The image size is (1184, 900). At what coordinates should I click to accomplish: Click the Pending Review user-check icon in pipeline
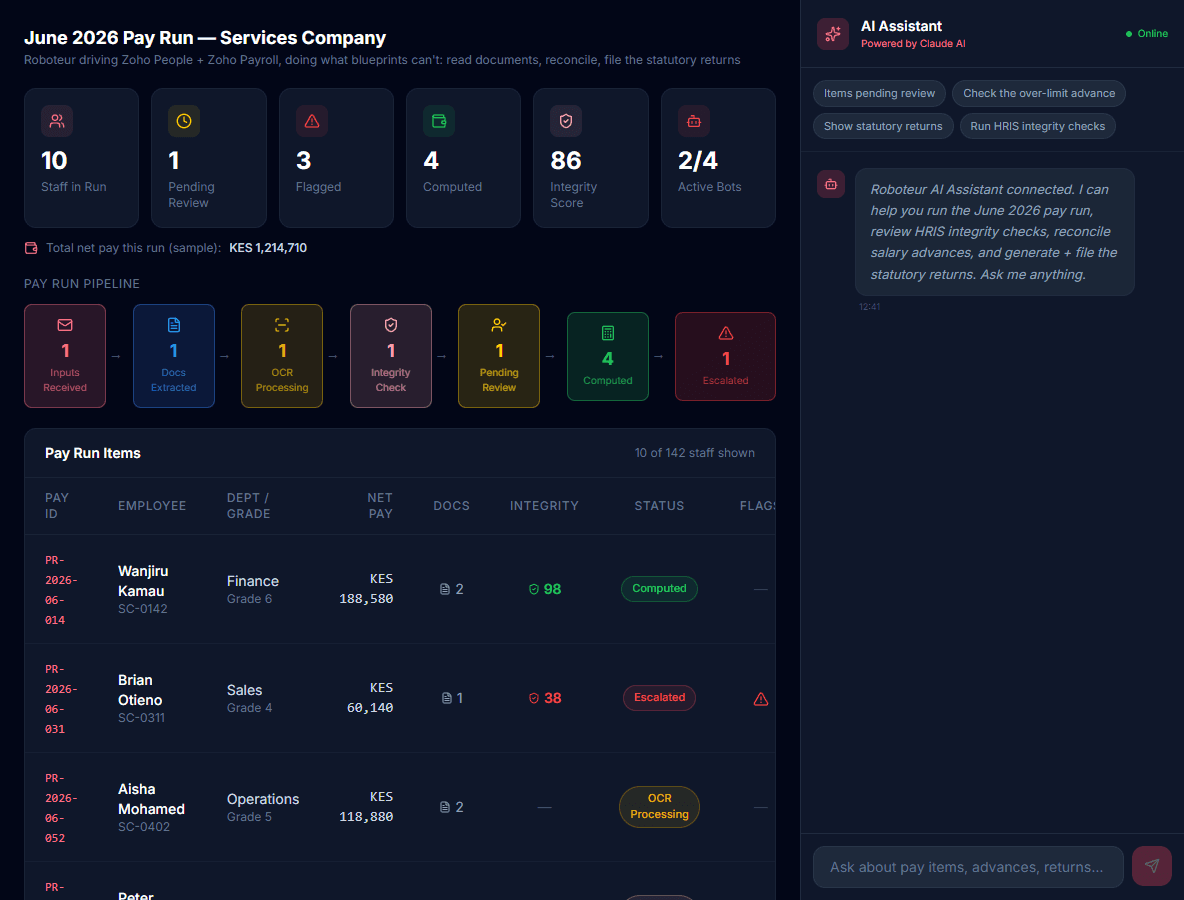(499, 325)
